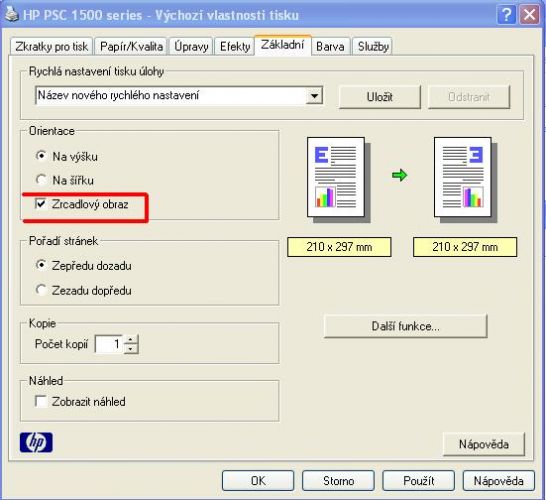The height and width of the screenshot is (500, 546).
Task: Open Další funkce button
Action: [x=405, y=326]
